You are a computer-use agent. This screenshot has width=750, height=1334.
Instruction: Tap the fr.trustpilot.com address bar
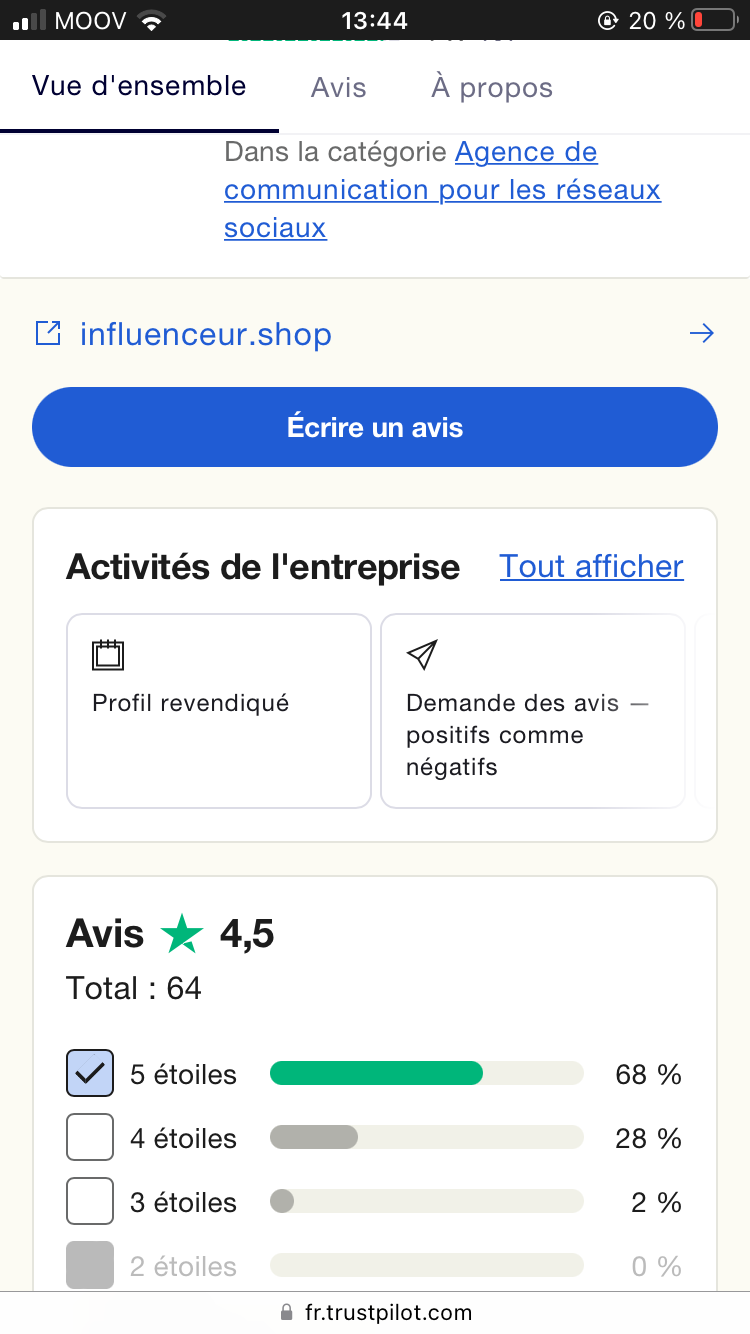387,1312
